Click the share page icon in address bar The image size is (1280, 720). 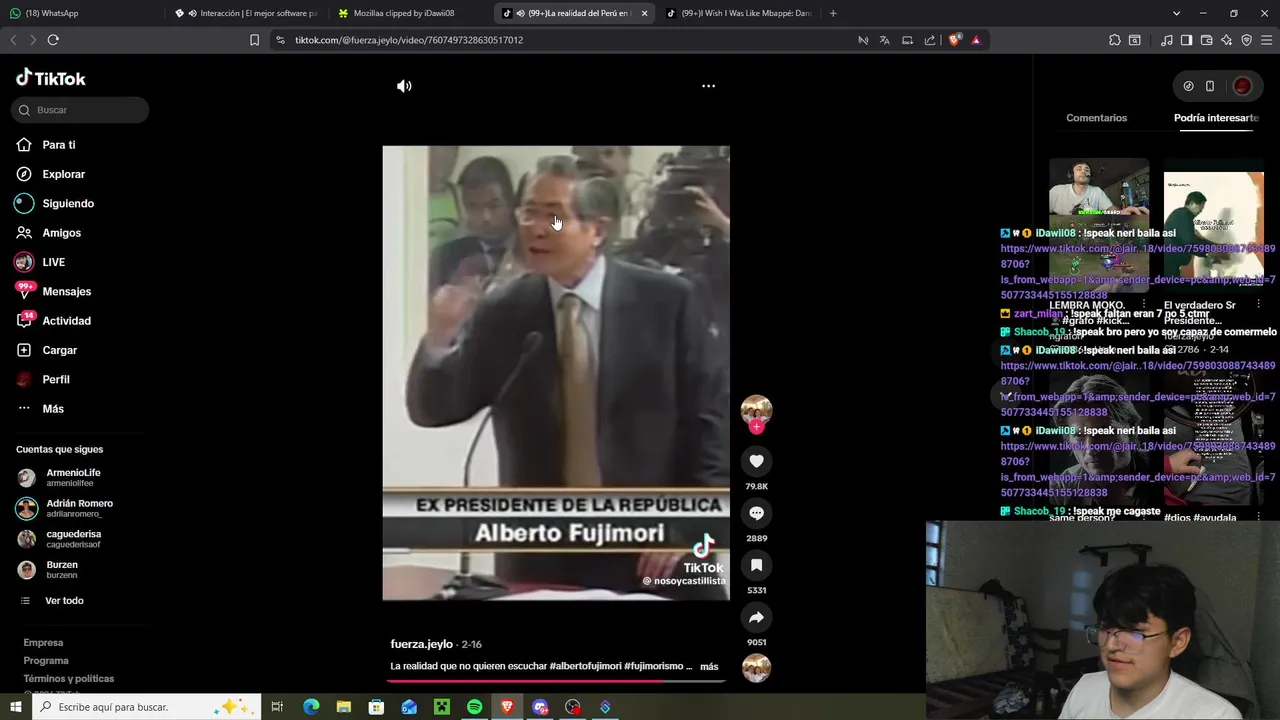click(x=930, y=40)
